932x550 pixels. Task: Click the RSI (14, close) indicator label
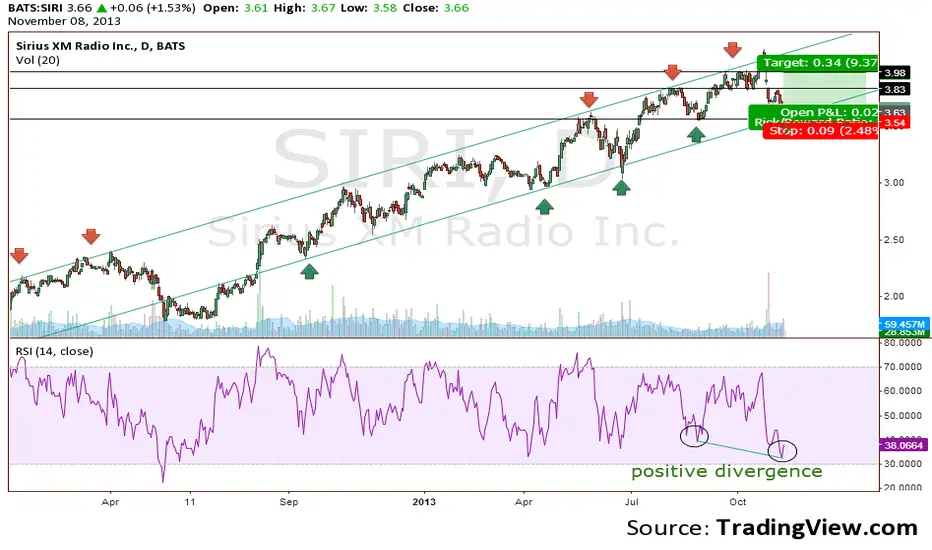tap(54, 351)
